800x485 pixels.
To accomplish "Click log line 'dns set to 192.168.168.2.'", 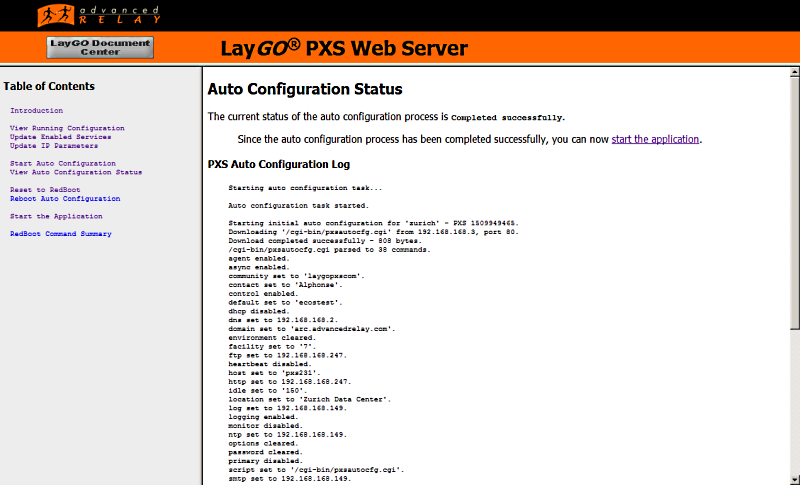I will point(283,320).
